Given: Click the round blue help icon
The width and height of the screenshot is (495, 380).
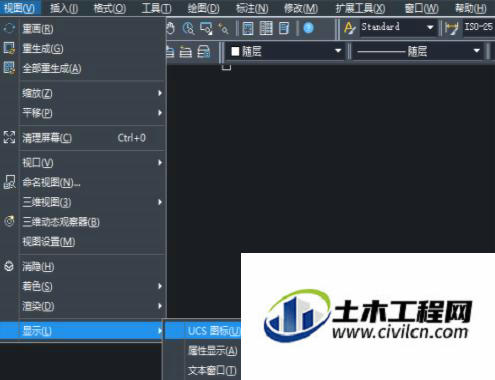Looking at the screenshot, I should tap(309, 28).
